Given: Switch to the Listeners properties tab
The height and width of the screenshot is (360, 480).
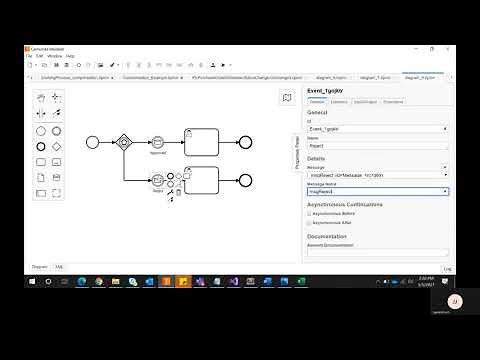Looking at the screenshot, I should [x=339, y=102].
